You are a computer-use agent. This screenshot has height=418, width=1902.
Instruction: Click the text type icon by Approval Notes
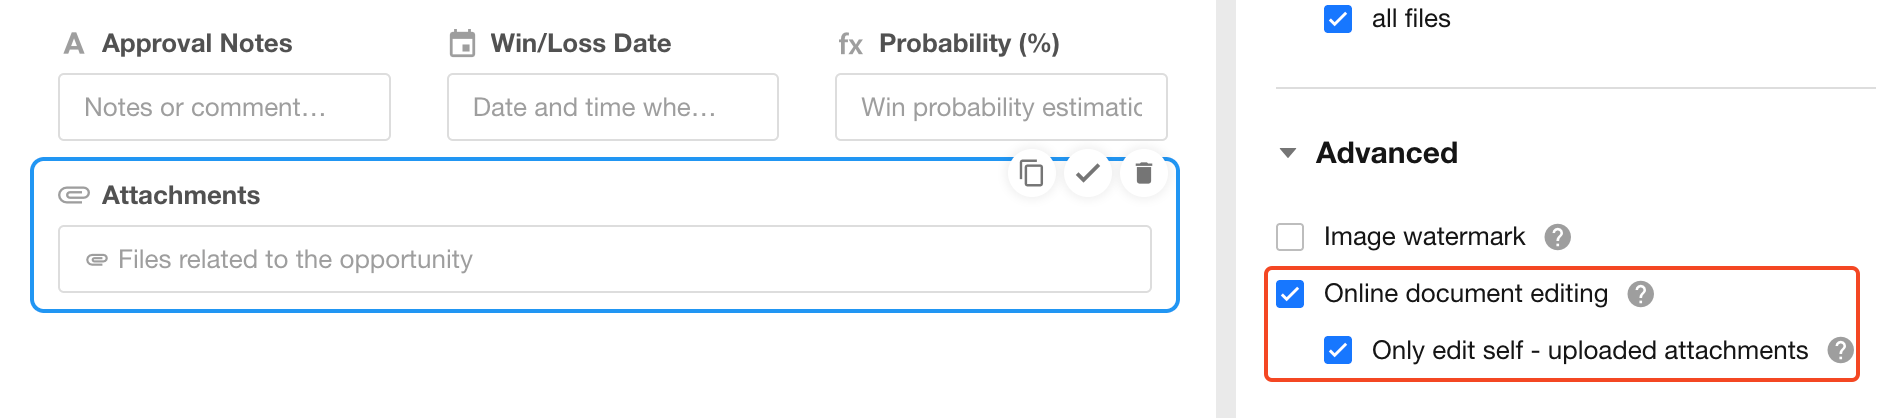tap(74, 44)
